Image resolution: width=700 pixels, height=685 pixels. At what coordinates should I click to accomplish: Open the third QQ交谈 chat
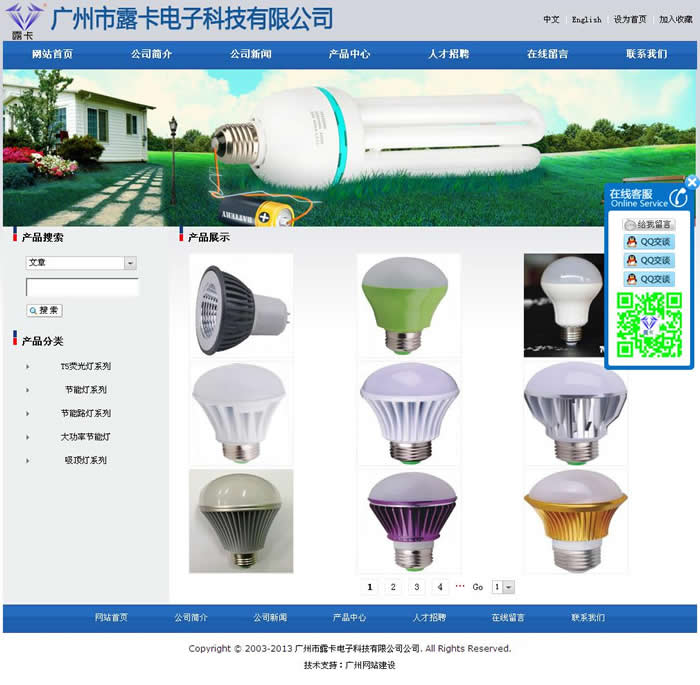tap(649, 279)
